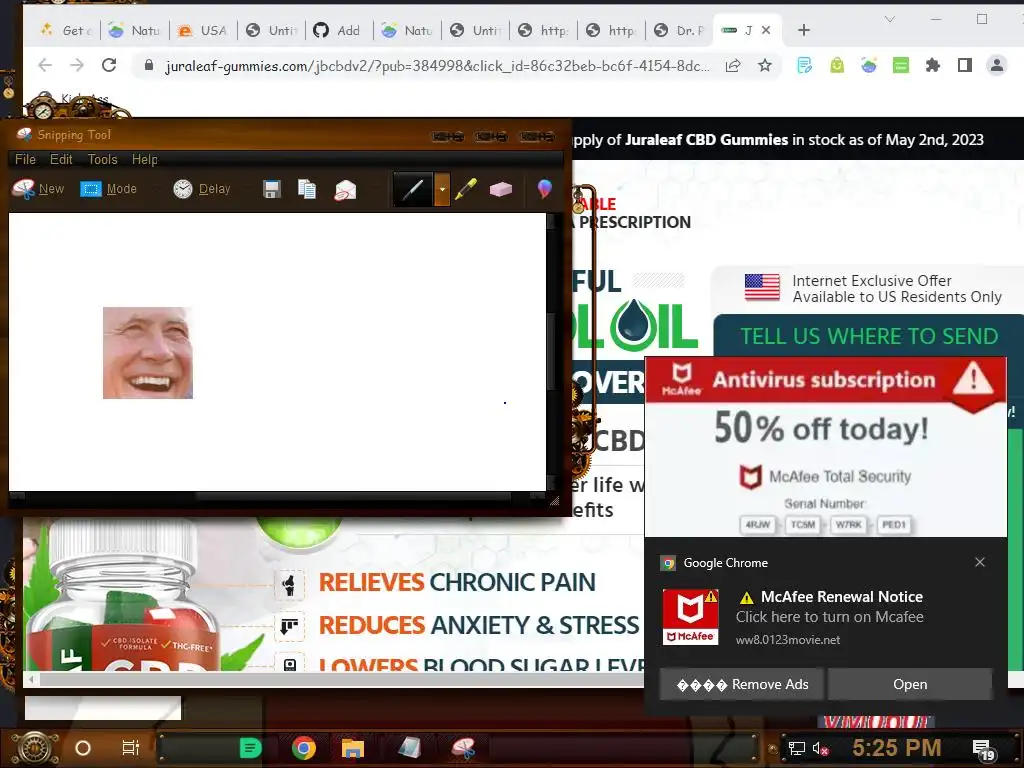Screen dimensions: 1024x768
Task: Switch to the Dr. P tab
Action: coord(679,30)
